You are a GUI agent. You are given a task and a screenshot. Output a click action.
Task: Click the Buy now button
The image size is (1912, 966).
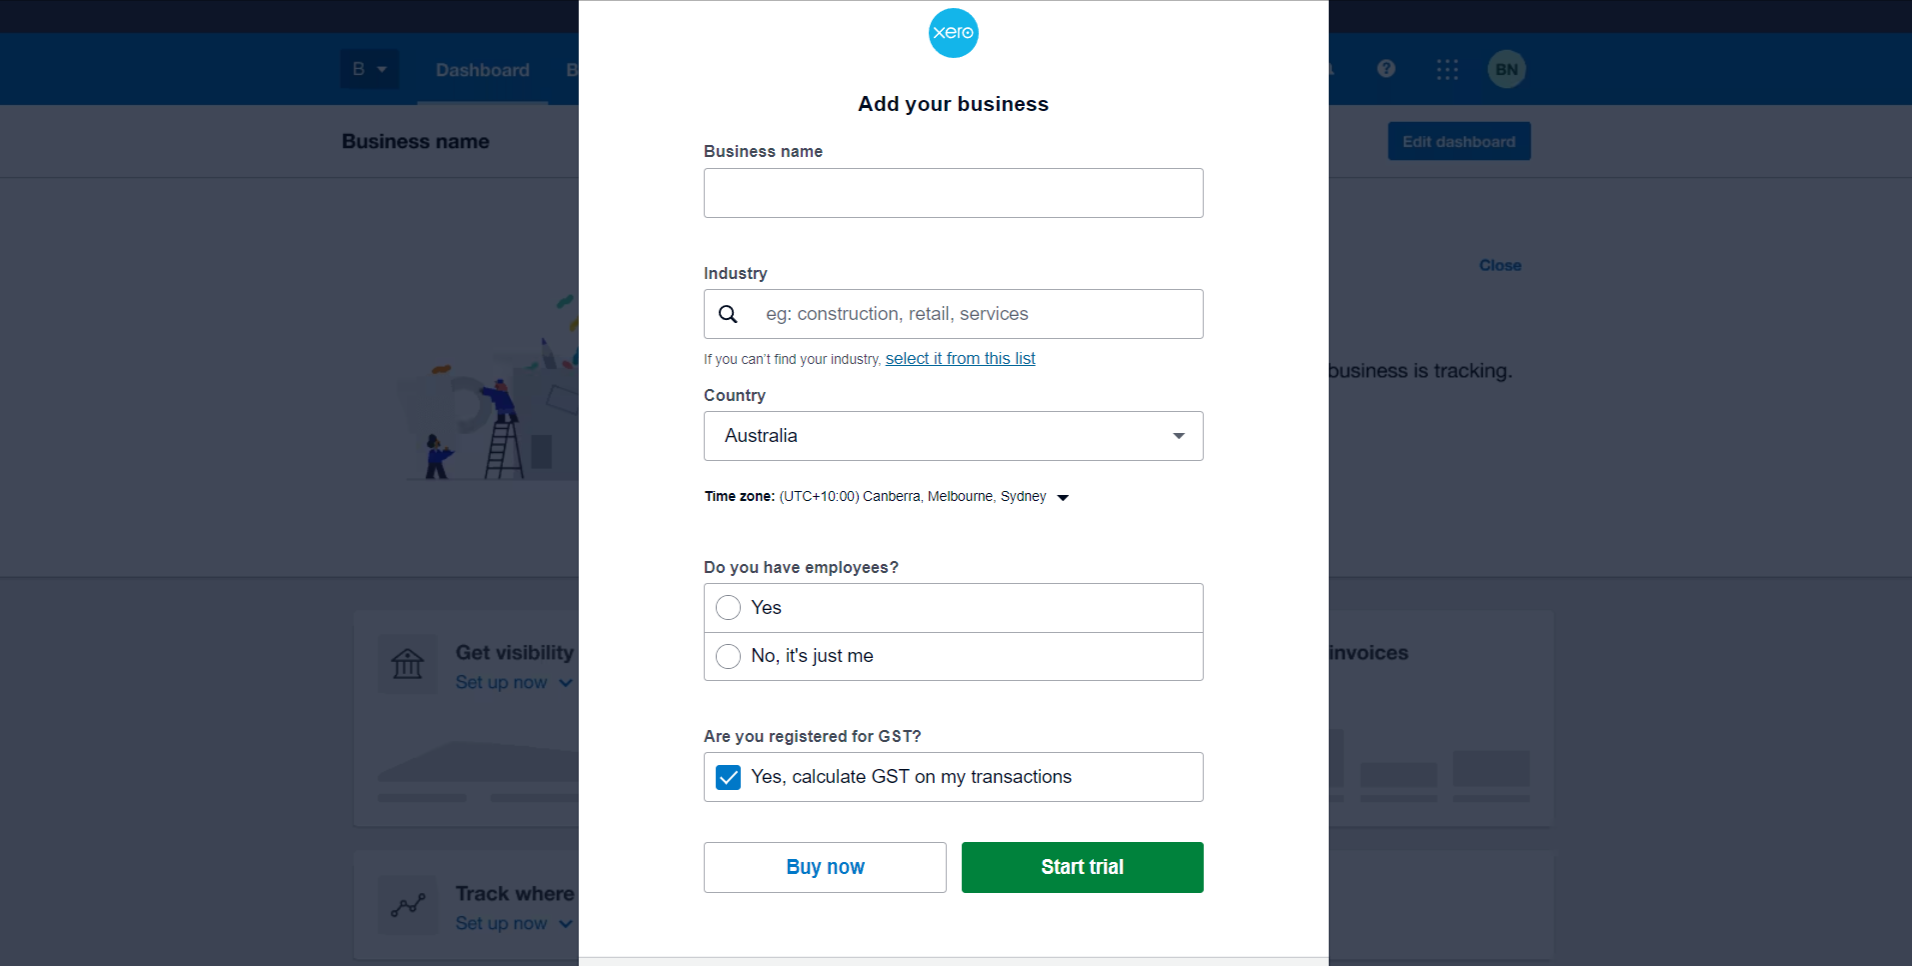pos(825,867)
